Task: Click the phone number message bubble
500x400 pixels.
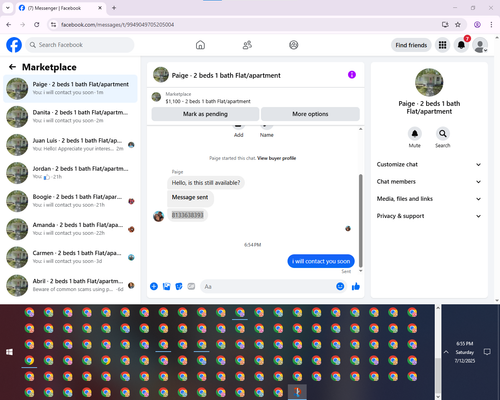Action: 187,215
